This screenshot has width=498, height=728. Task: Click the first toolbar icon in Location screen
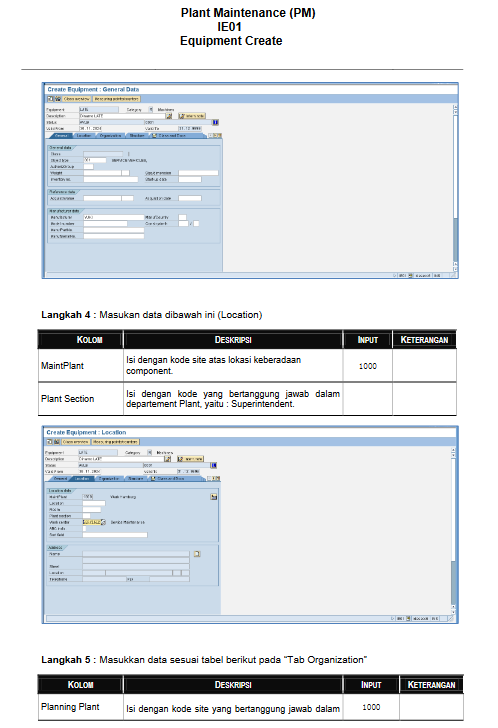50,442
